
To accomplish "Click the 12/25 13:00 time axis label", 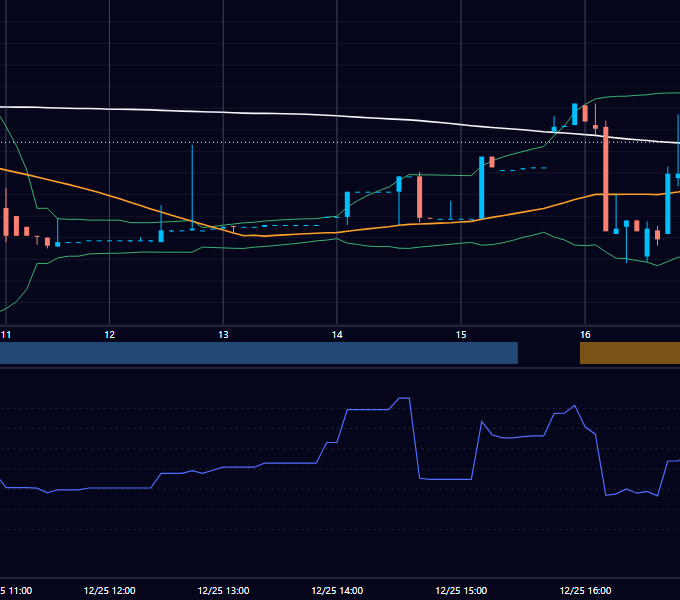I will (x=223, y=590).
